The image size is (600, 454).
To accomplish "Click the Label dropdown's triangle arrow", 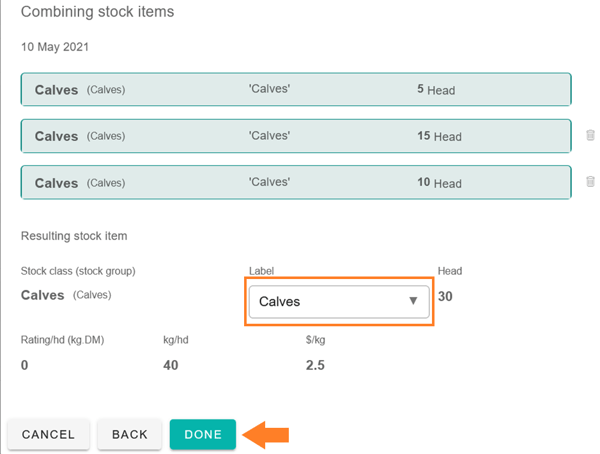I will tap(413, 301).
